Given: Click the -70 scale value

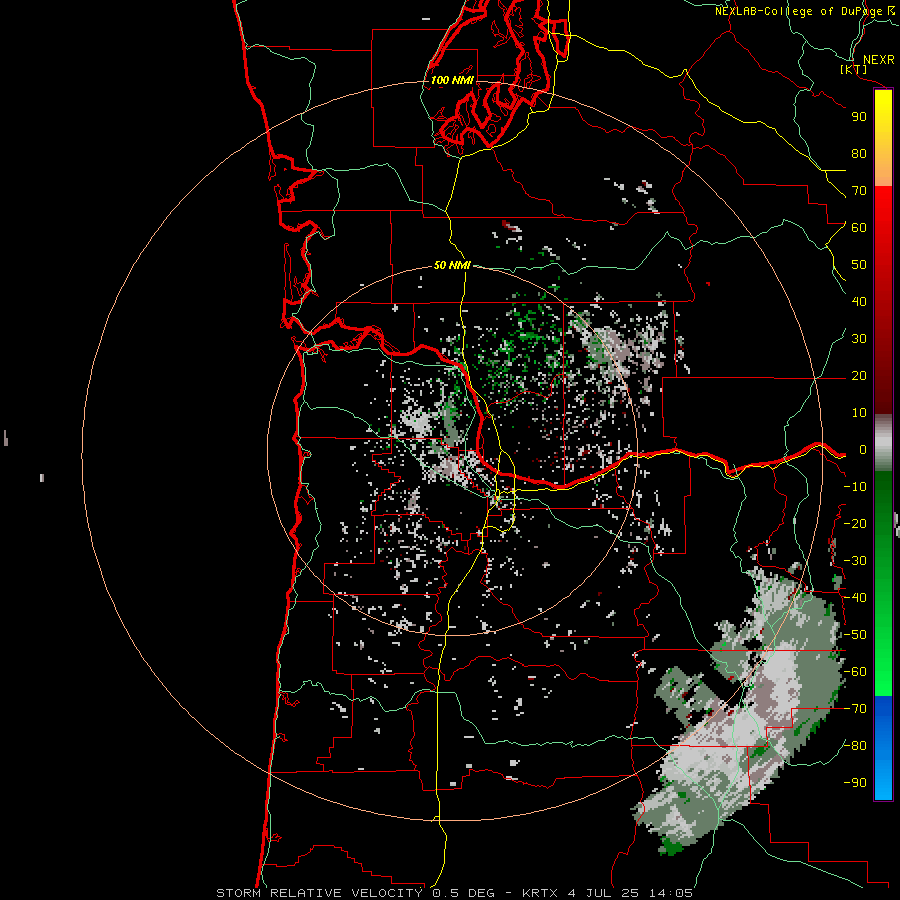Looking at the screenshot, I should coord(855,709).
